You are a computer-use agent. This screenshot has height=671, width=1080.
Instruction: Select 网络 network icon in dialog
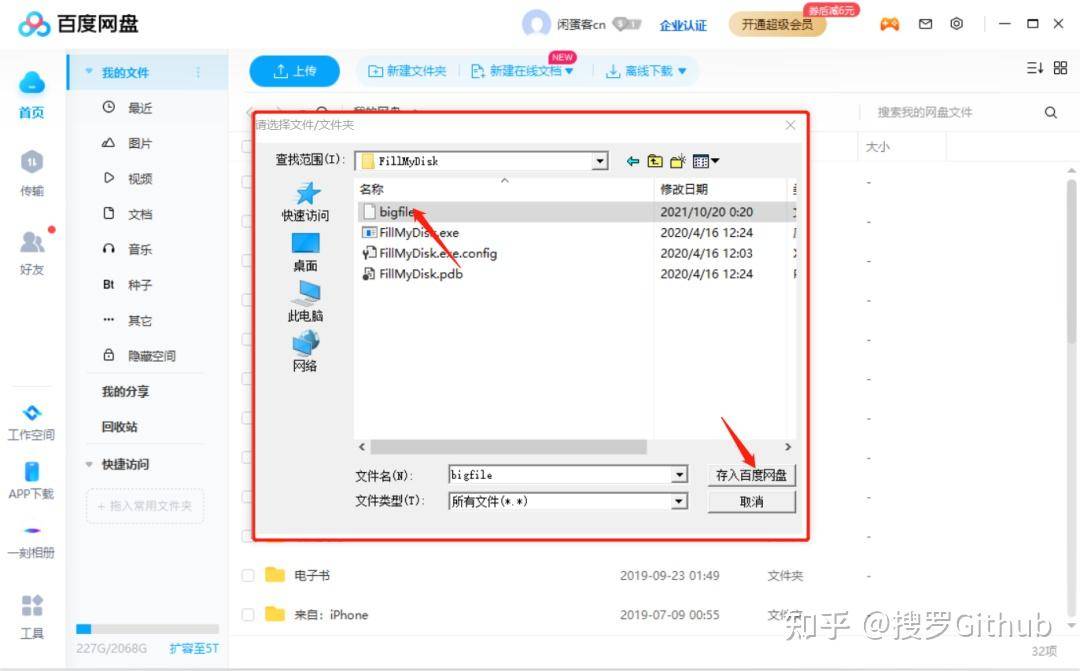click(306, 343)
